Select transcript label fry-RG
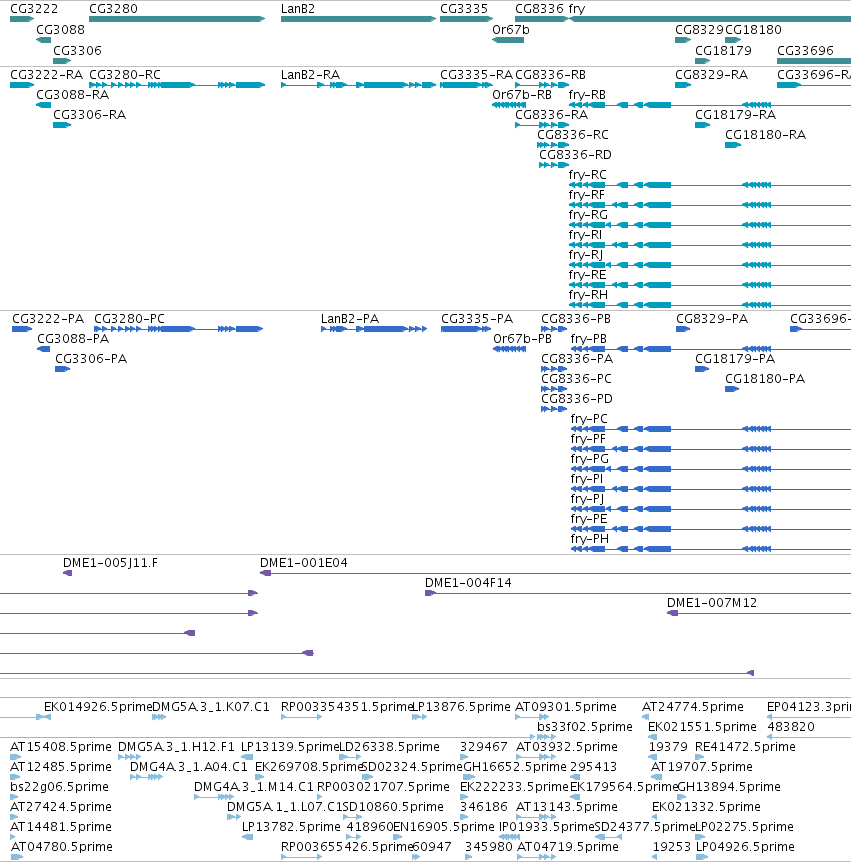The height and width of the screenshot is (862, 851). 588,214
